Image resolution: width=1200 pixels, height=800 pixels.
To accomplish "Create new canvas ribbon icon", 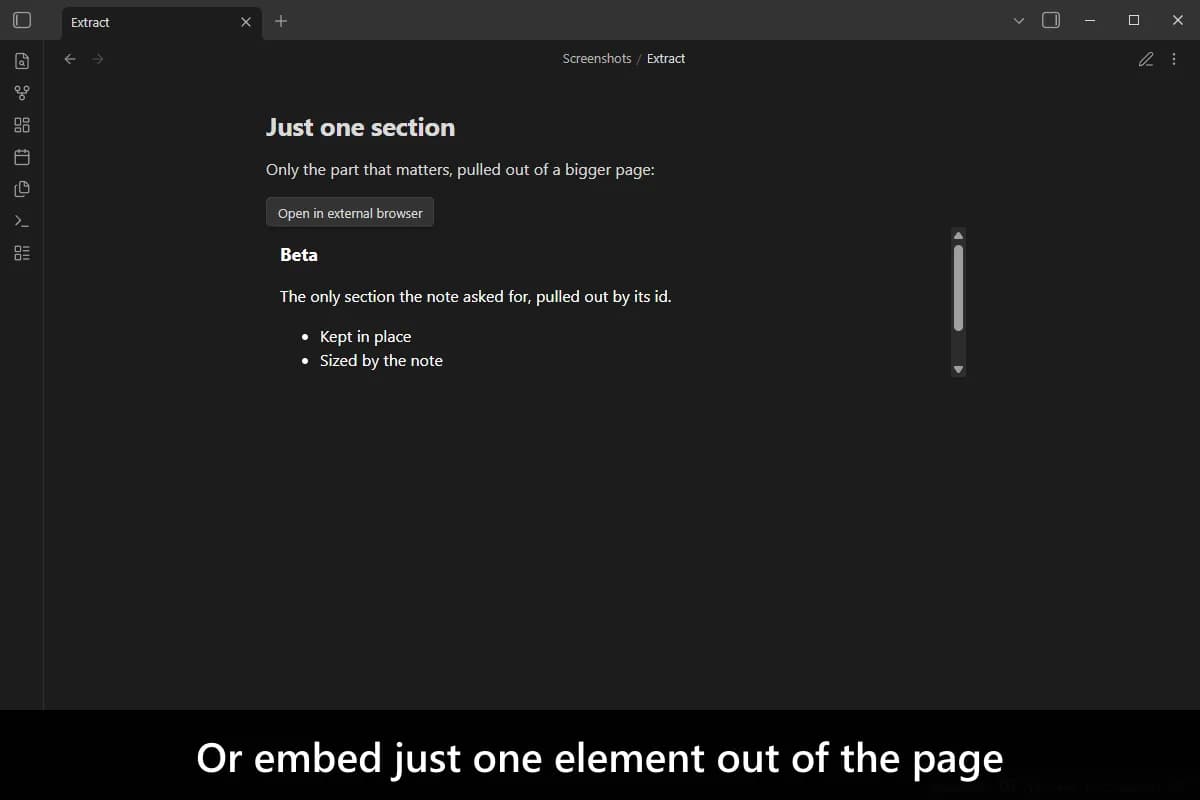I will point(22,125).
